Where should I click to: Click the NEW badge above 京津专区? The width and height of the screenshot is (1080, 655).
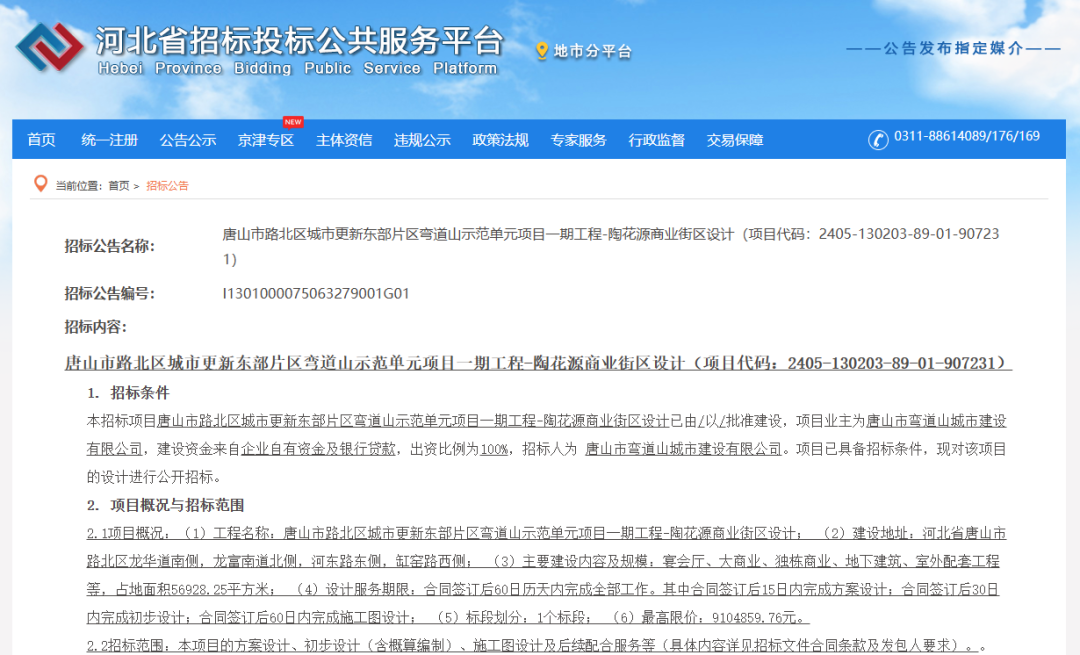(293, 122)
